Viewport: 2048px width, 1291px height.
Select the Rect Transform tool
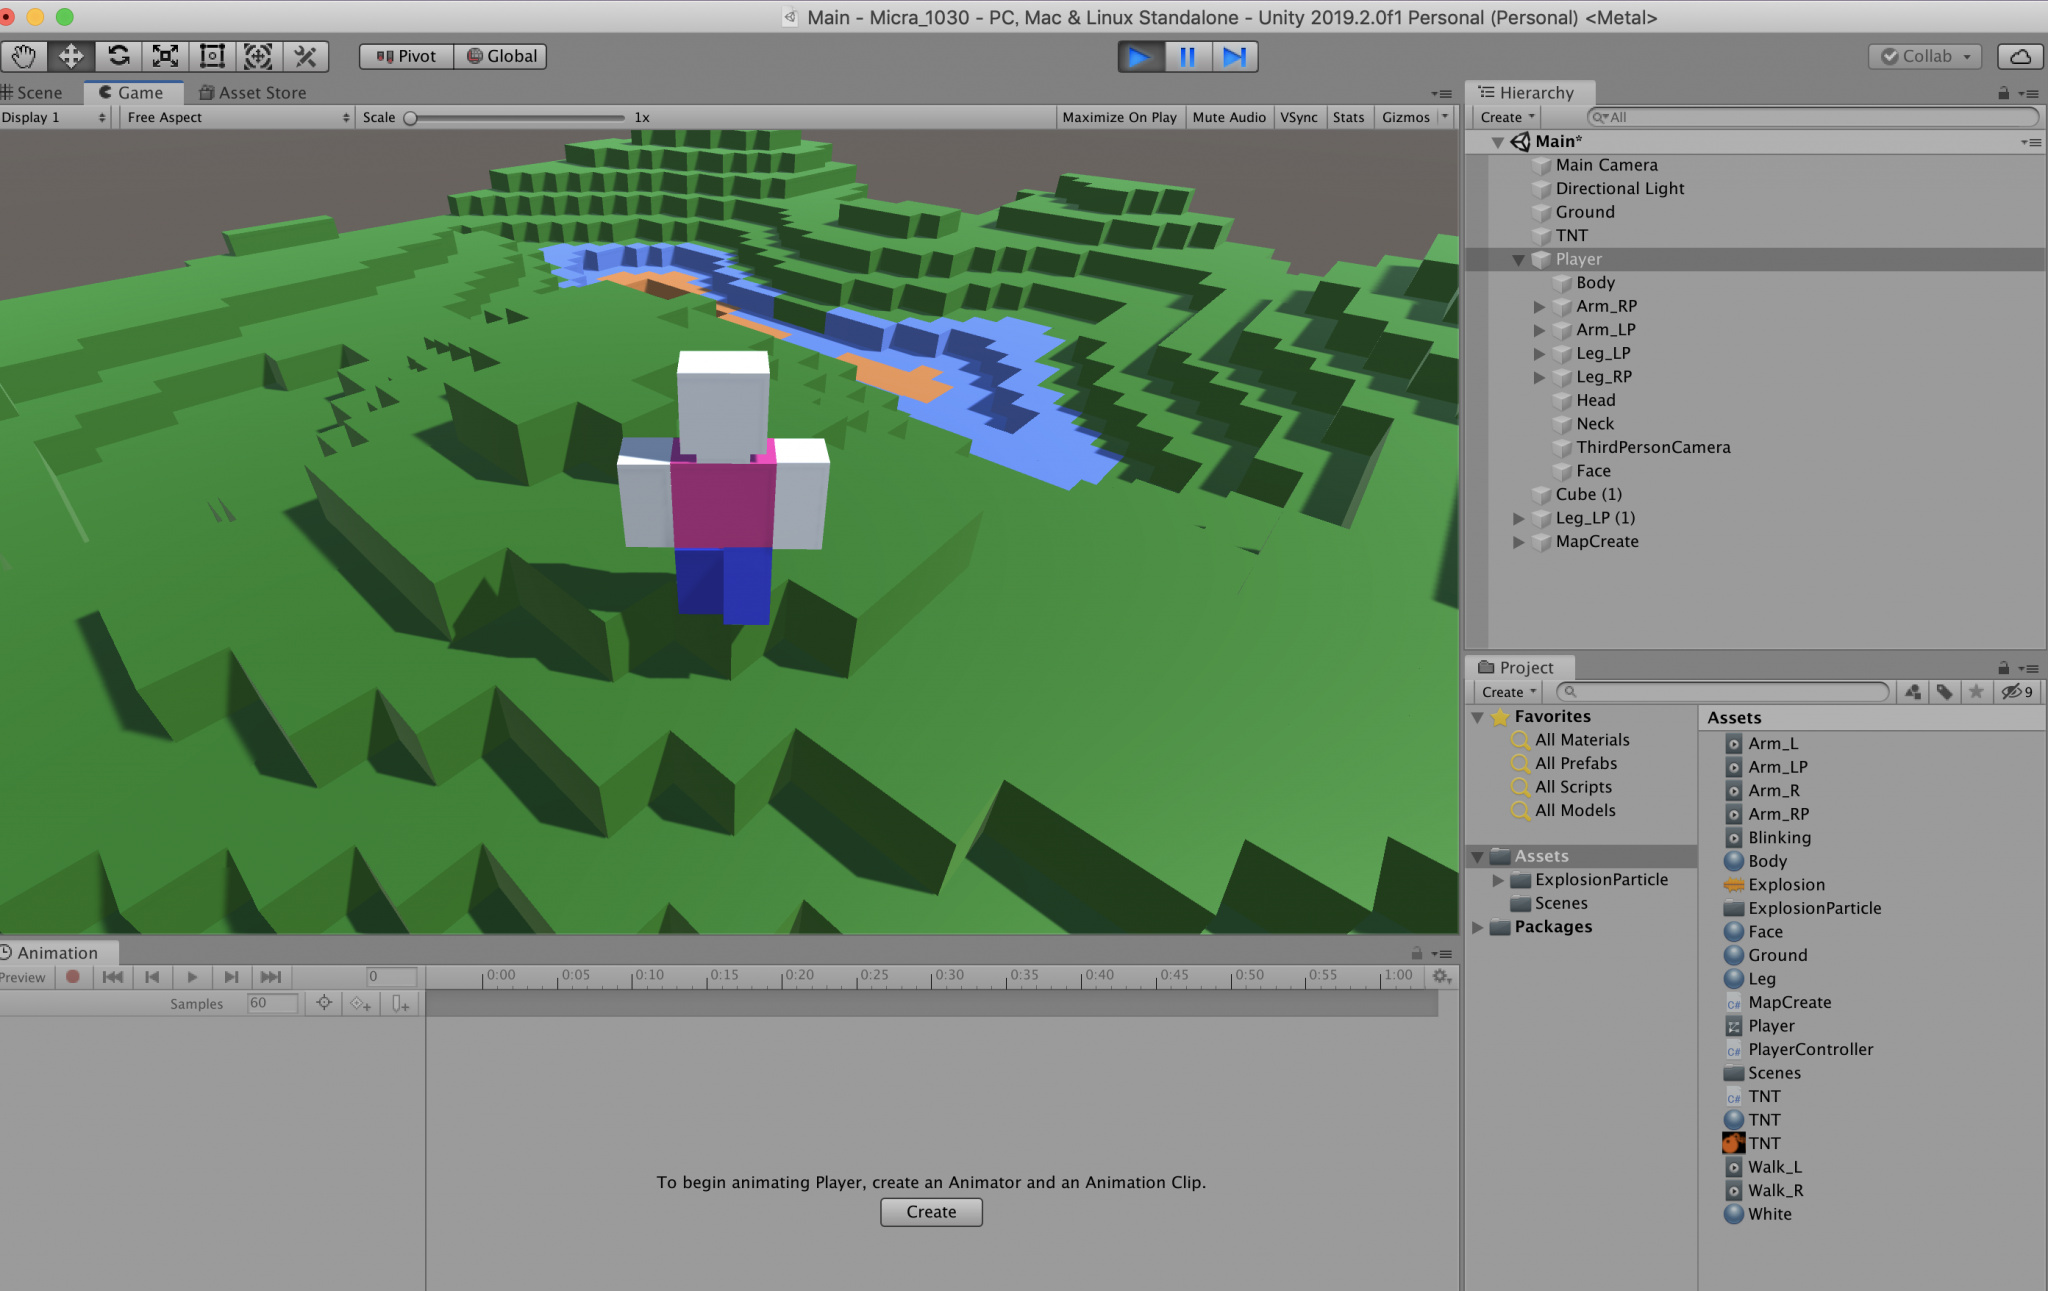pos(212,56)
